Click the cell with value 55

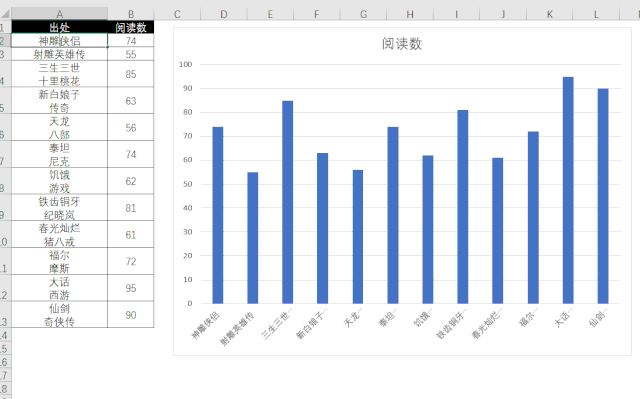coord(131,54)
